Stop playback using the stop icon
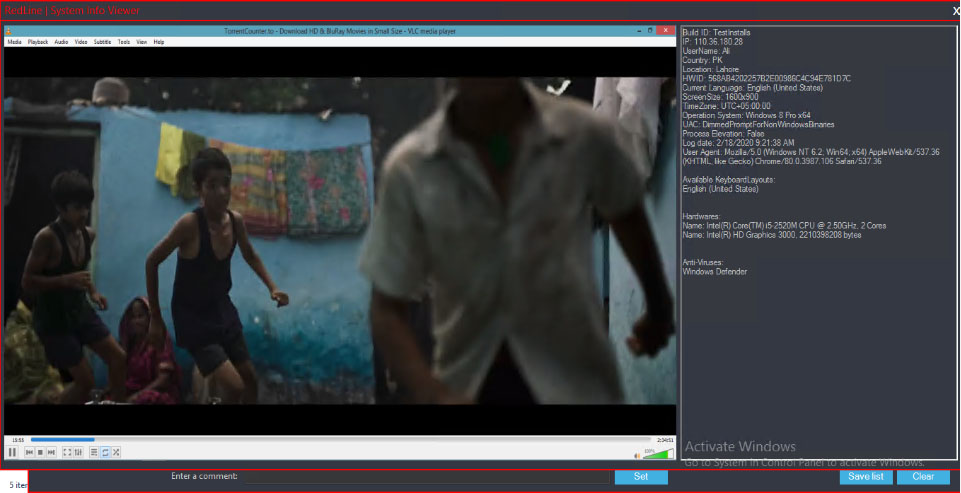 [40, 453]
